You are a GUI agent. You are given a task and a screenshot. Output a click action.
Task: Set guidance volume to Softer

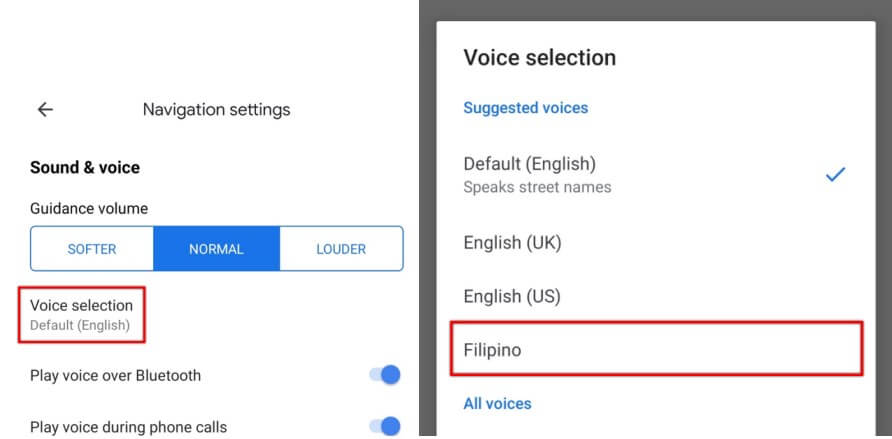pyautogui.click(x=92, y=249)
